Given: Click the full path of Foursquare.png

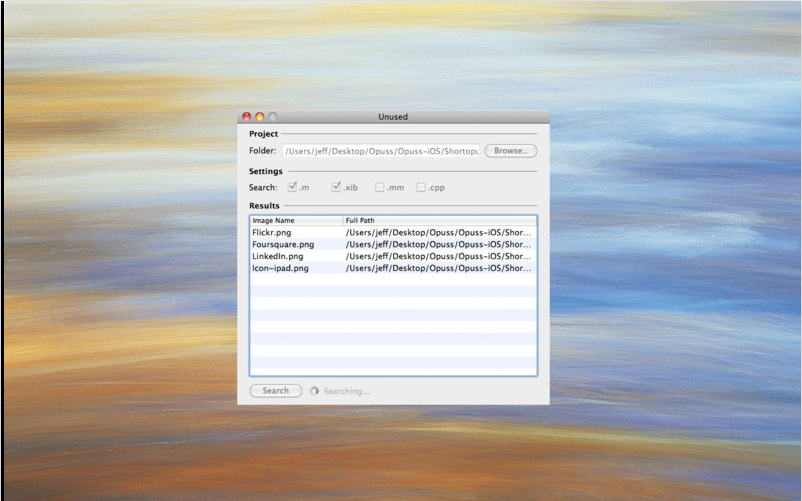Looking at the screenshot, I should pyautogui.click(x=438, y=244).
